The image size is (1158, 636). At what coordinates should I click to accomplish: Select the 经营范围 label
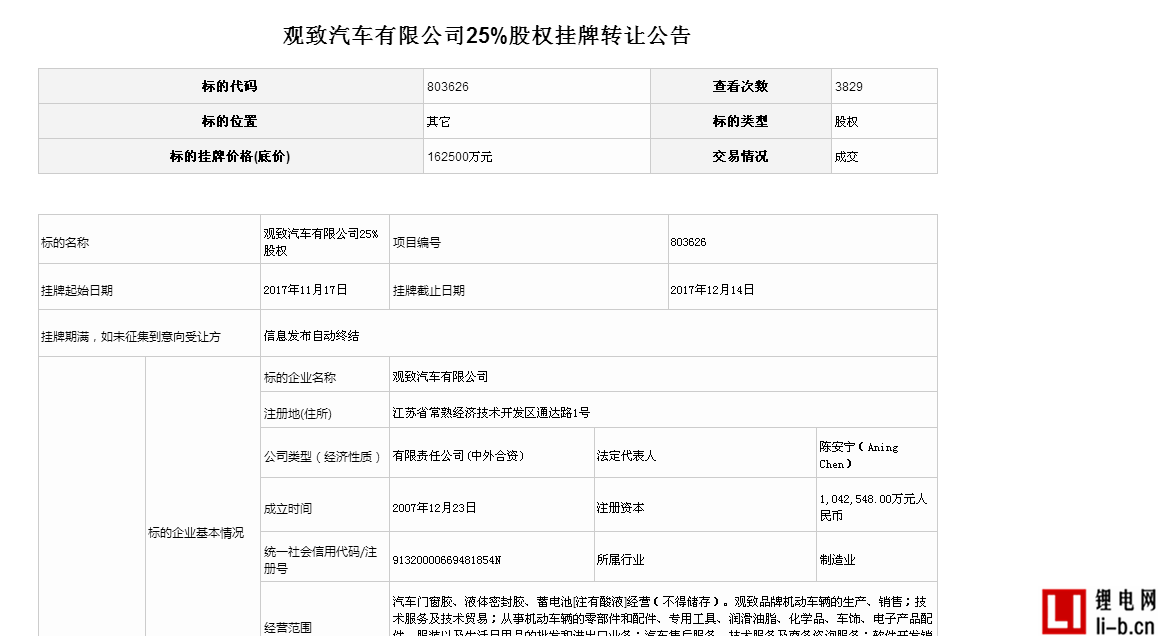(288, 629)
